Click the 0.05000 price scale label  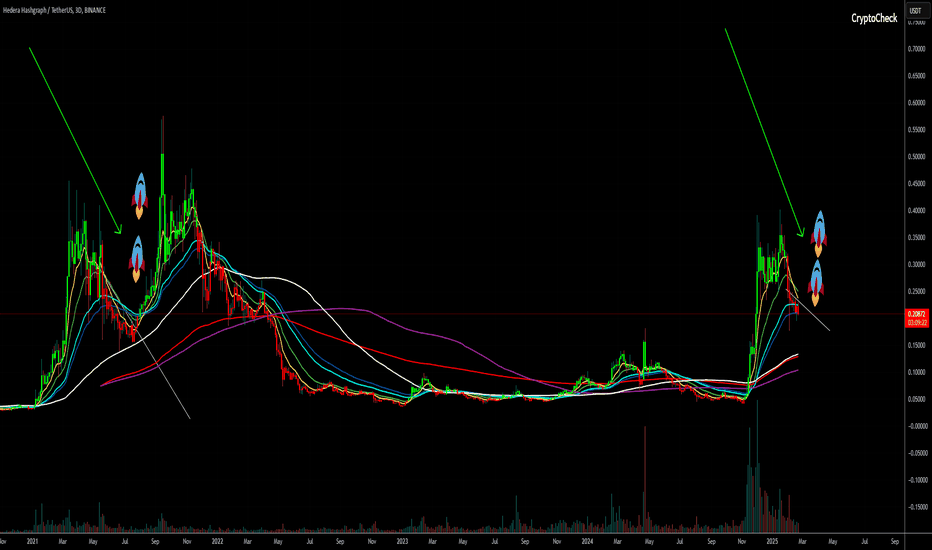click(917, 400)
